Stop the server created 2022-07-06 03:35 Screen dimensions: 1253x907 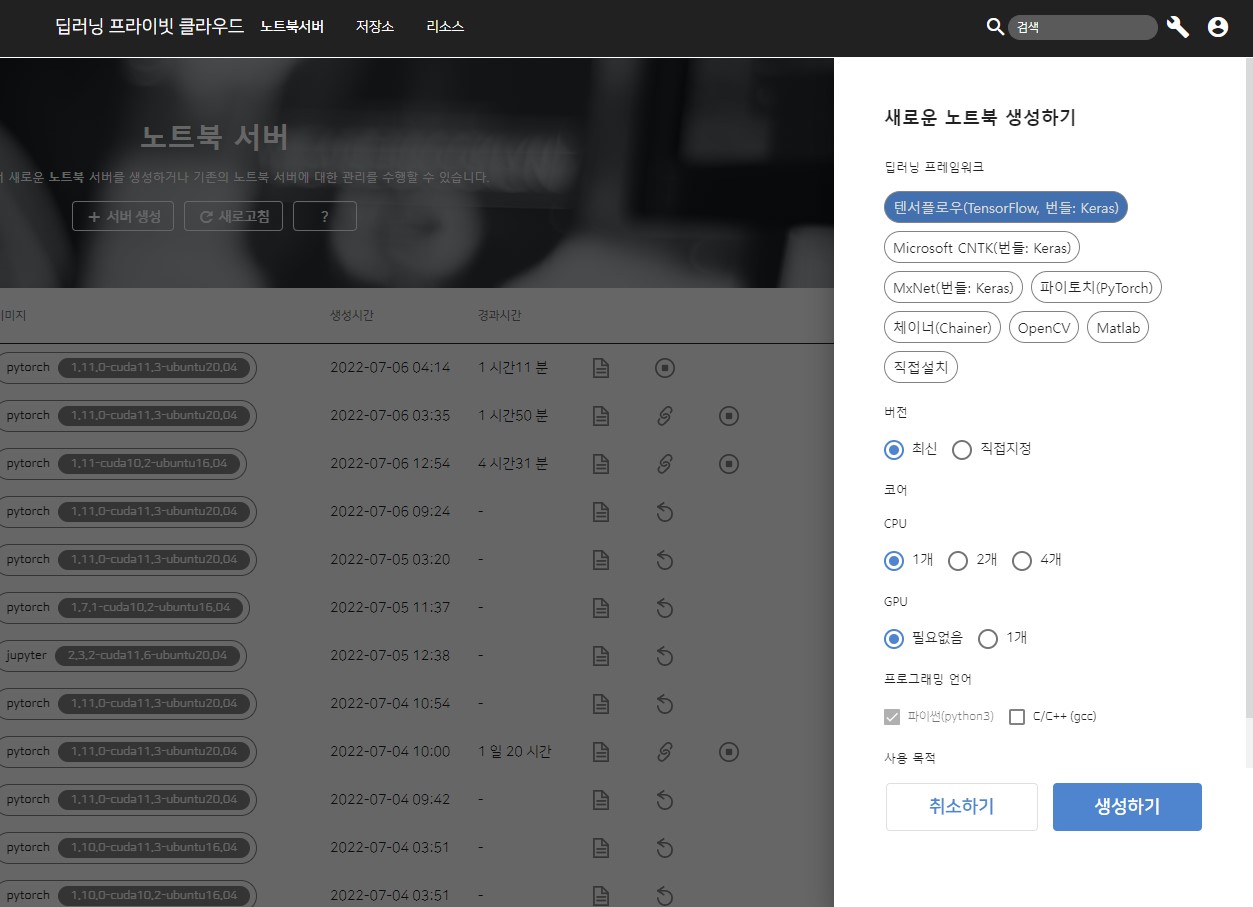click(x=729, y=415)
